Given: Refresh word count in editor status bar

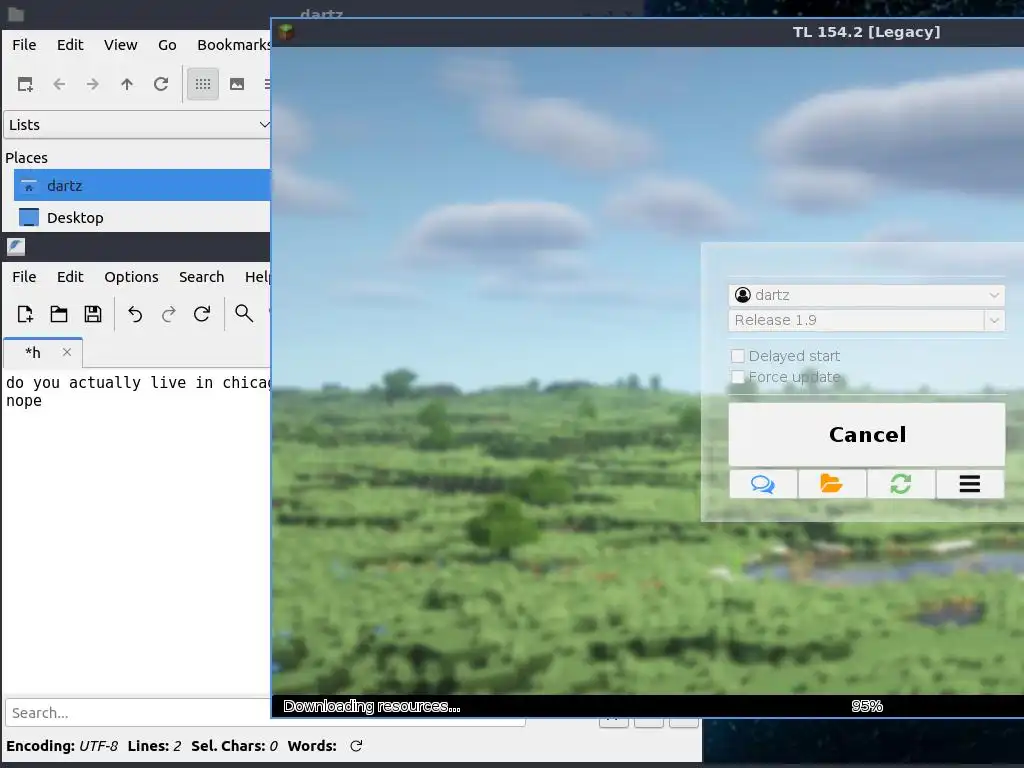Looking at the screenshot, I should coord(356,746).
